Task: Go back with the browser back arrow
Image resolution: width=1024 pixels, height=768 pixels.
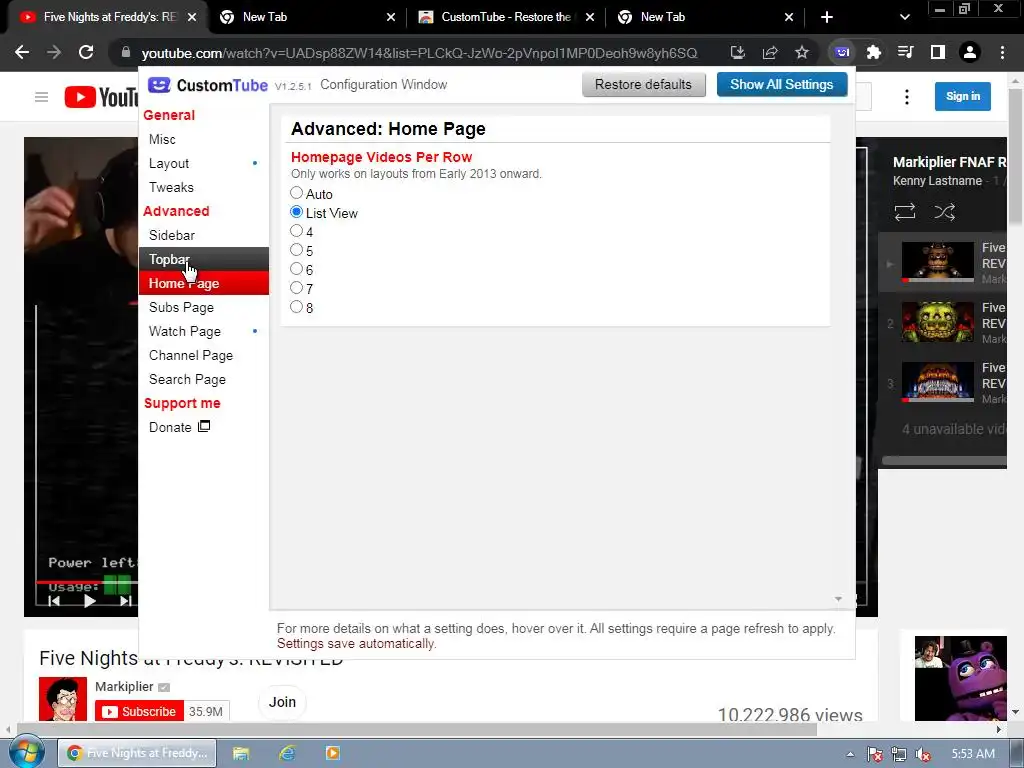Action: [22, 52]
